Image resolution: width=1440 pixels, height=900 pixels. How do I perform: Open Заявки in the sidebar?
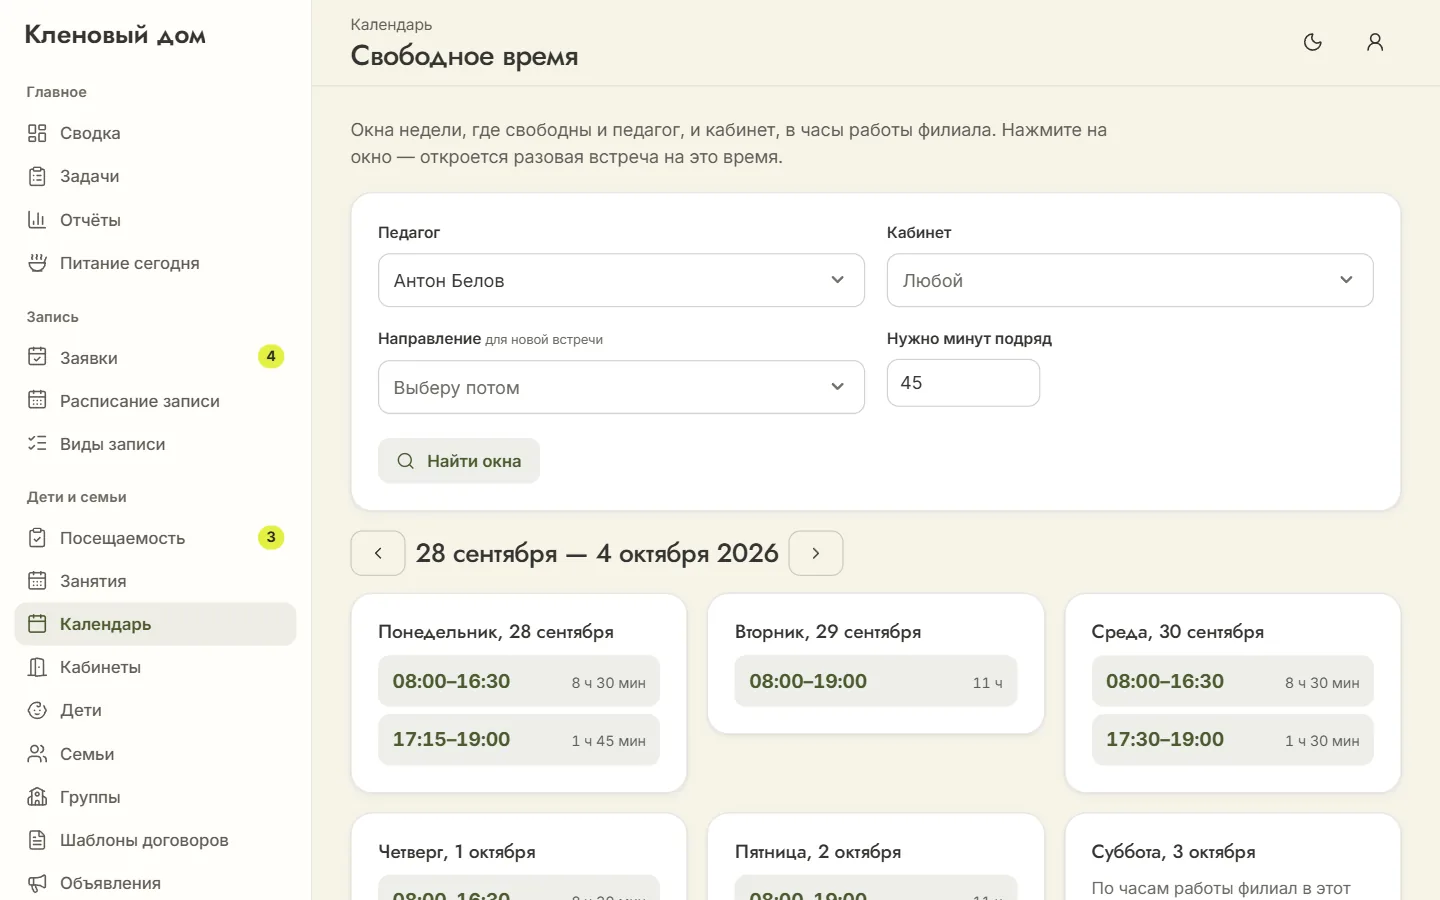(x=155, y=357)
